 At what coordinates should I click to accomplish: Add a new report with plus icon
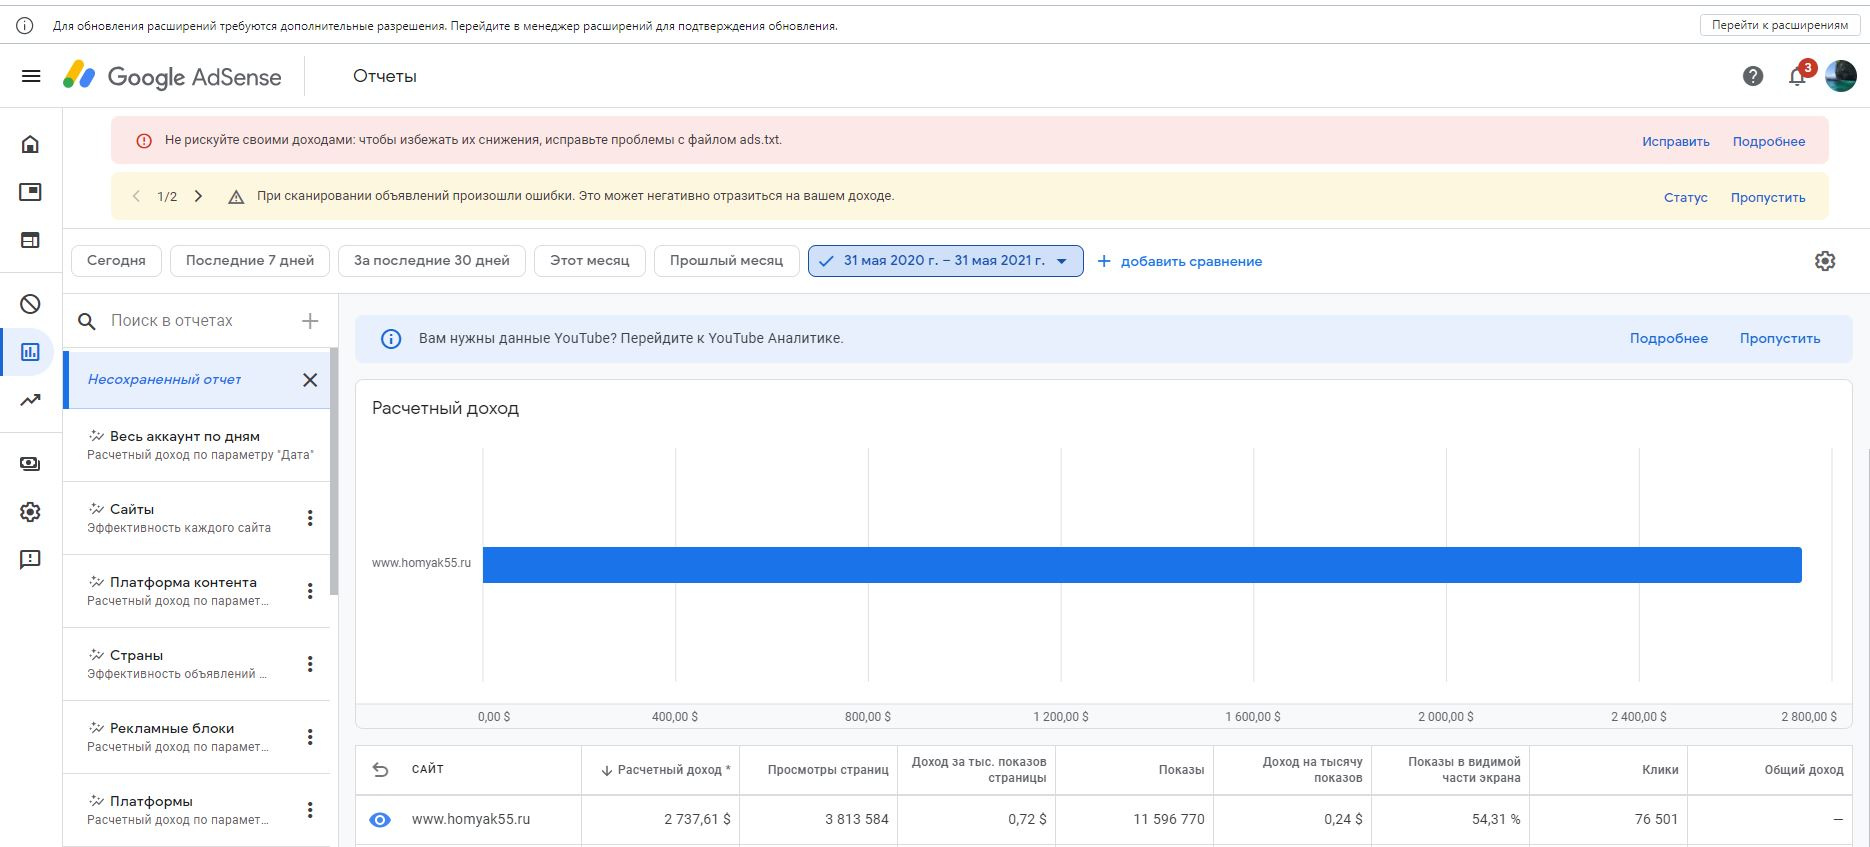(310, 321)
